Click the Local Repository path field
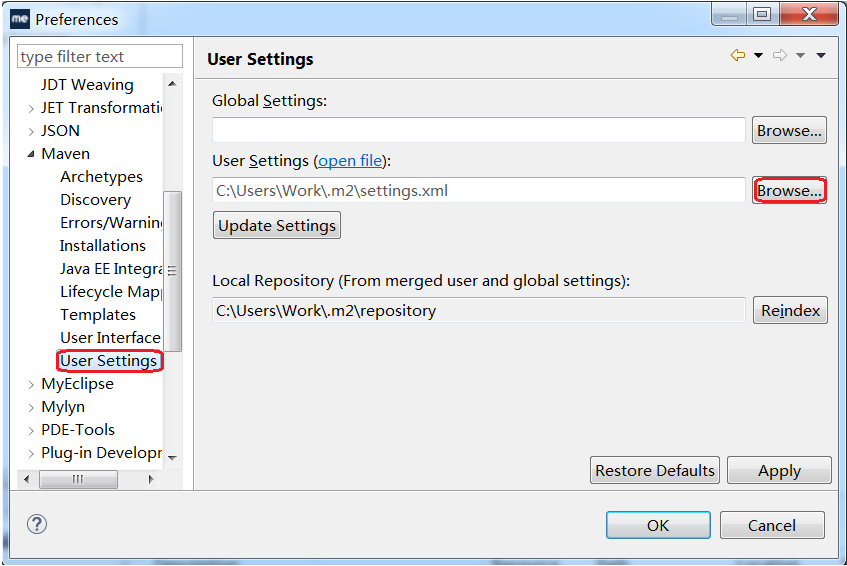Screen dimensions: 847x566 479,310
